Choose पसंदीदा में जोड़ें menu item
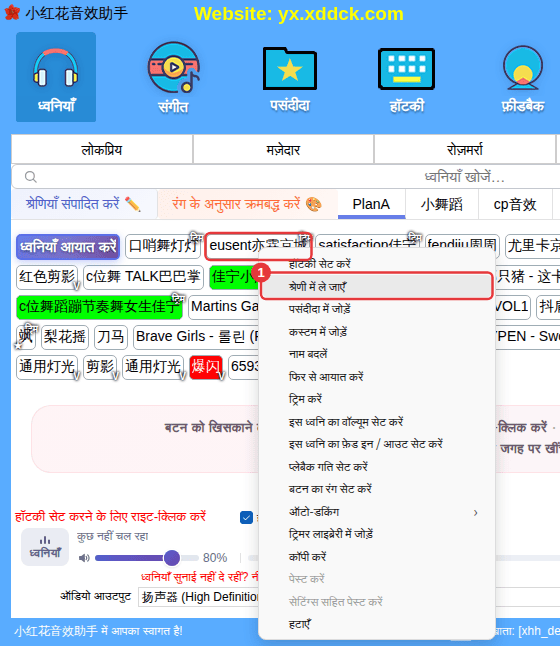The image size is (560, 646). 377,309
